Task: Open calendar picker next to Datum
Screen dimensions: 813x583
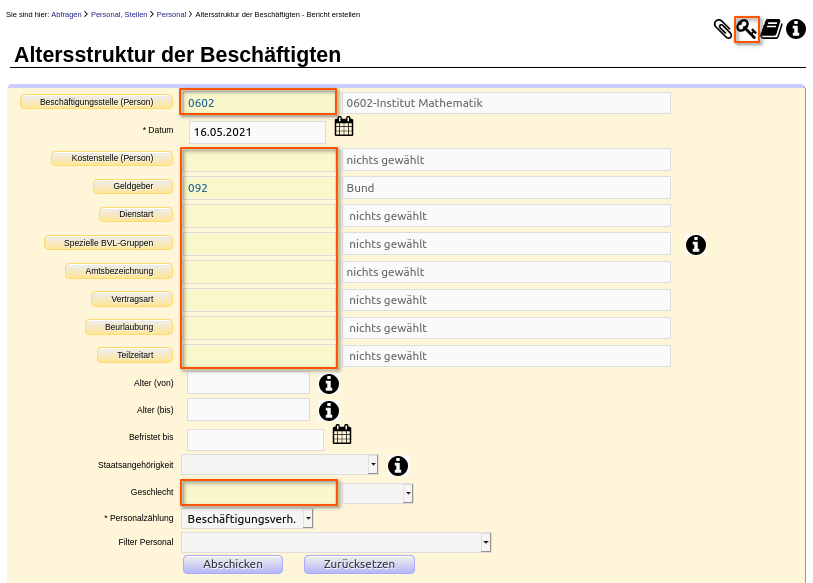Action: coord(344,126)
